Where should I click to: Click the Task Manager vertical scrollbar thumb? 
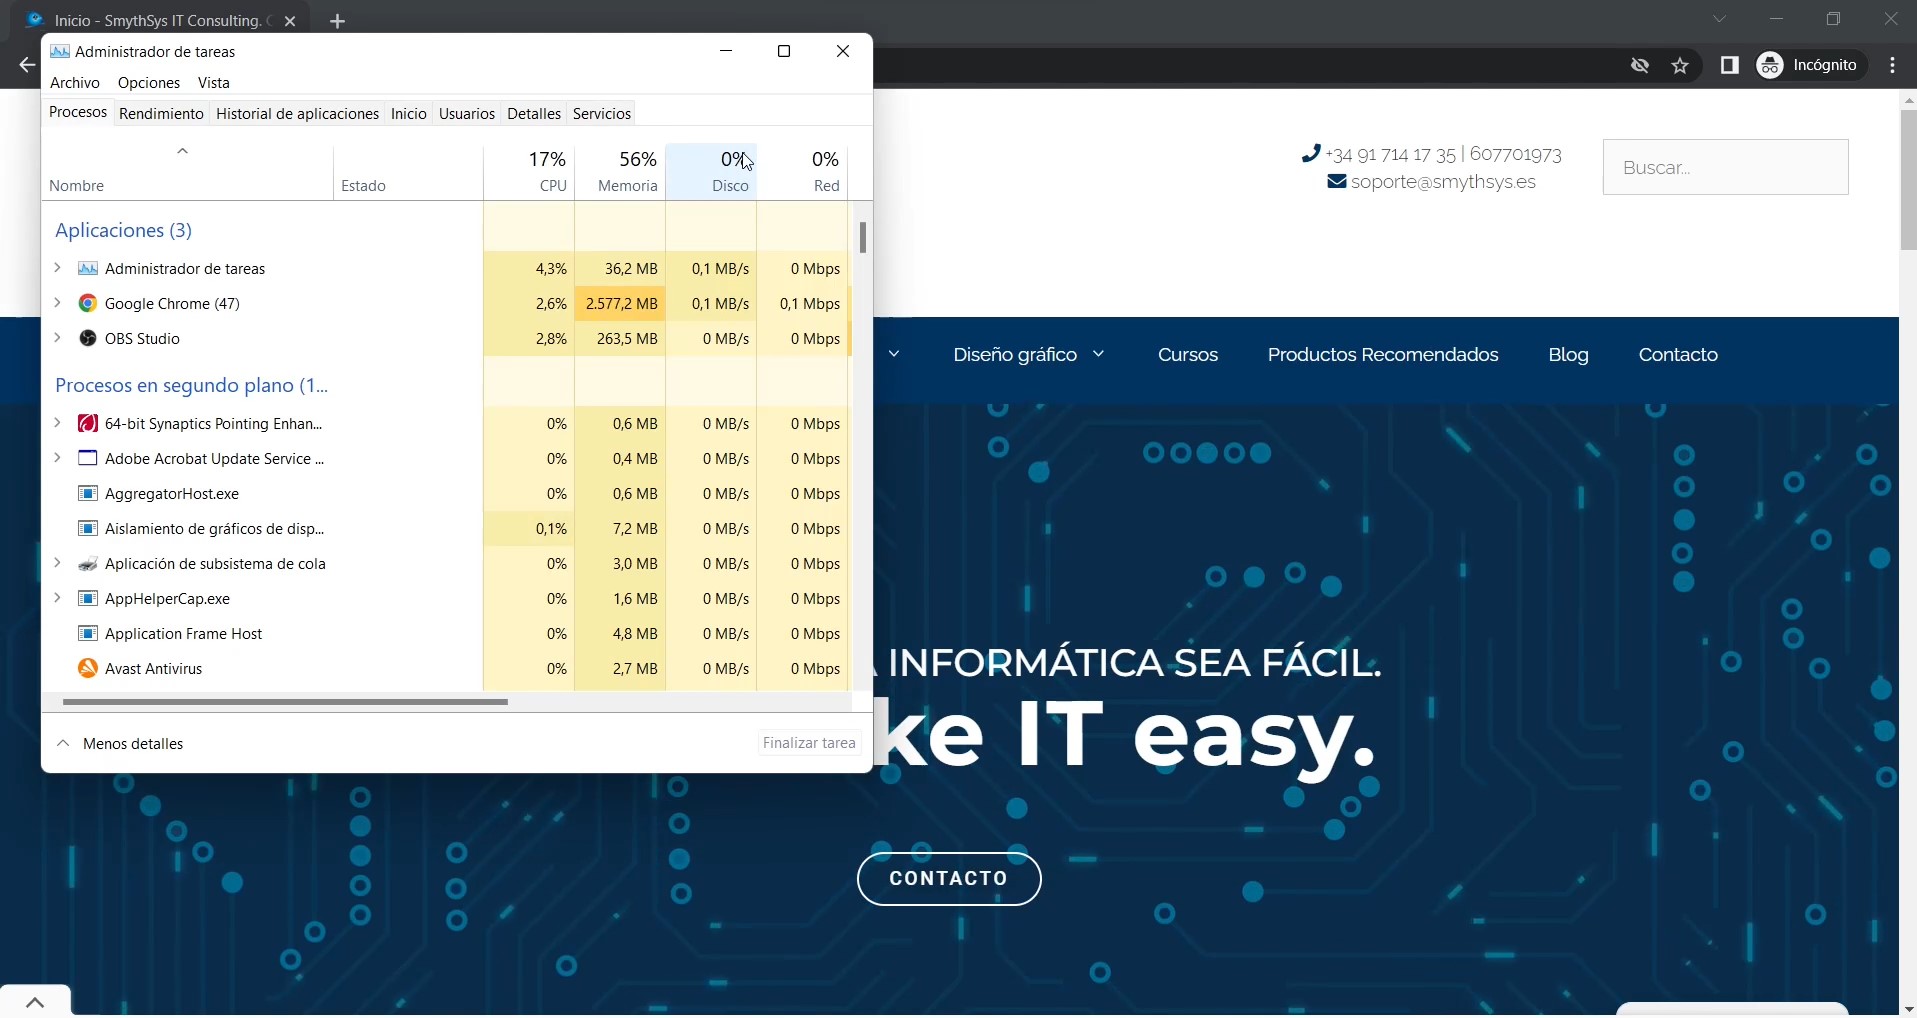pos(863,238)
